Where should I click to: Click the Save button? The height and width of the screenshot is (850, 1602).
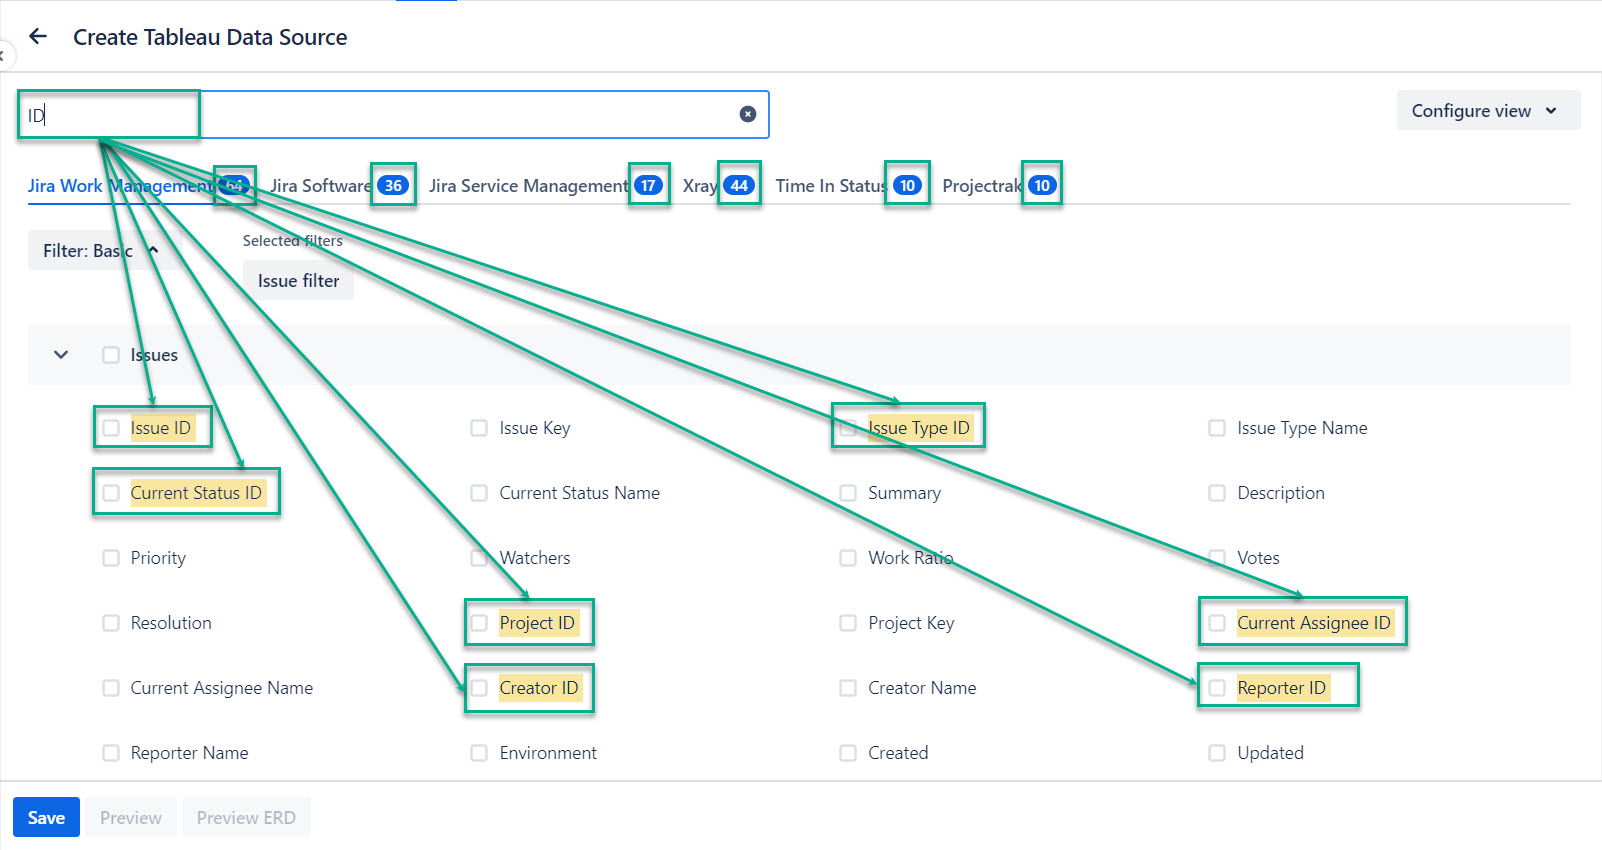46,818
